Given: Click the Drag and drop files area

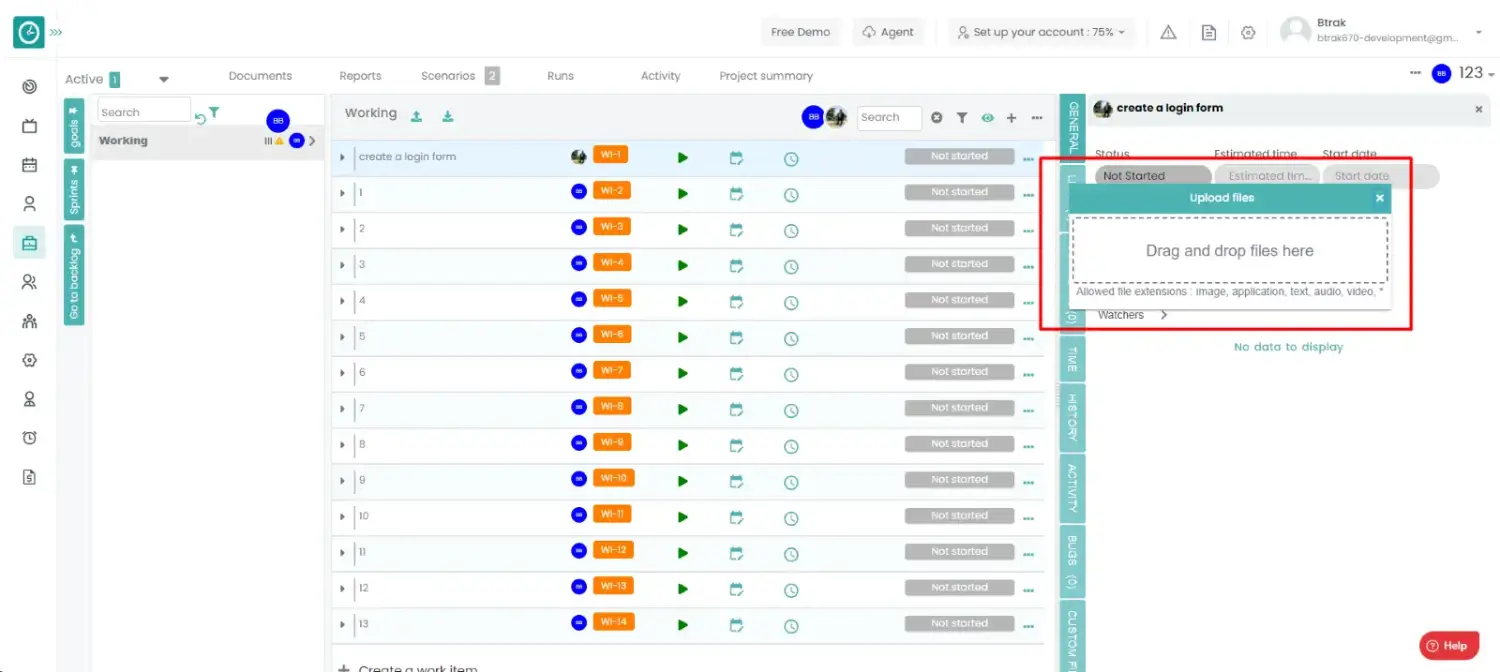Looking at the screenshot, I should tap(1229, 251).
